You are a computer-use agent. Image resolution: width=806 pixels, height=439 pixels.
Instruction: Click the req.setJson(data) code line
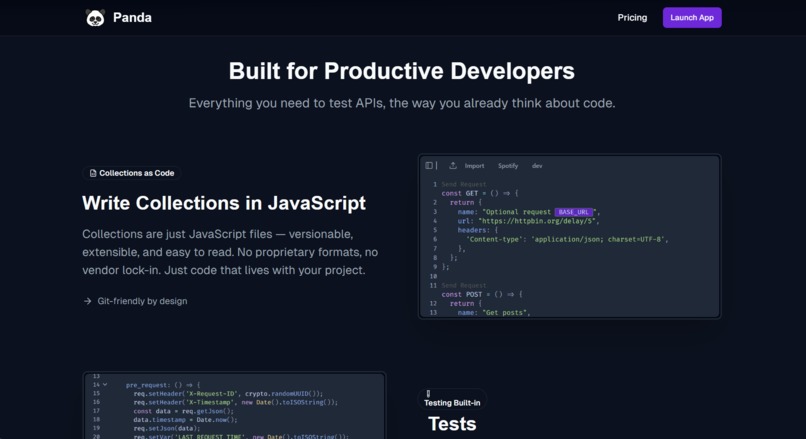(167, 428)
